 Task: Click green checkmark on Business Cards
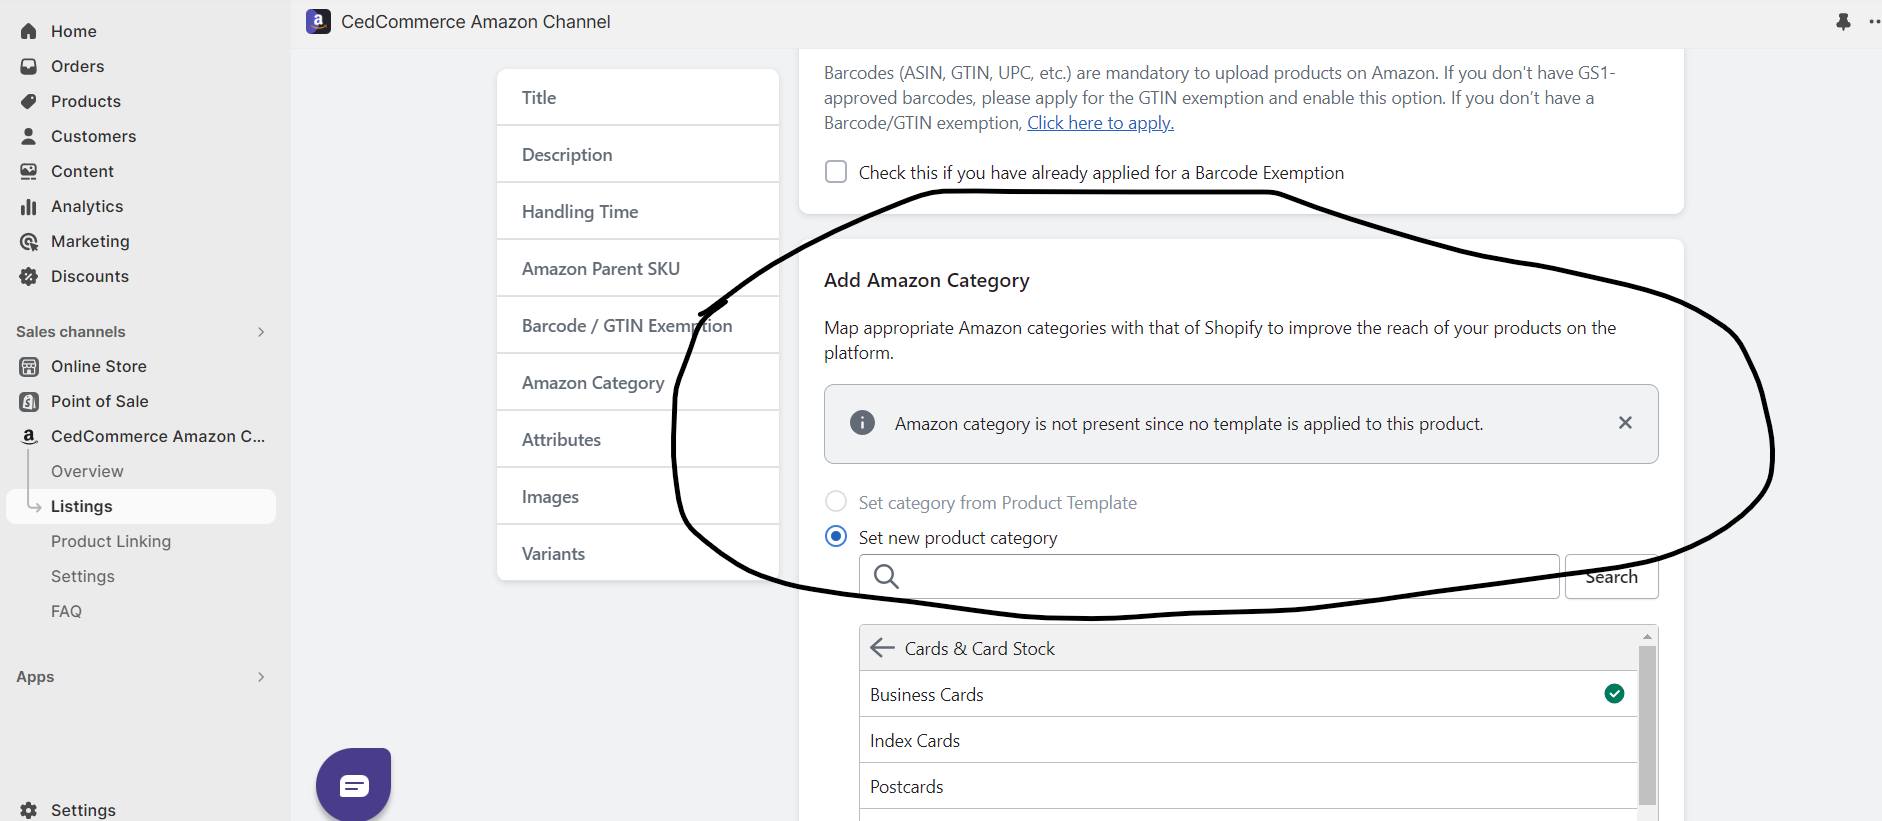[1614, 694]
